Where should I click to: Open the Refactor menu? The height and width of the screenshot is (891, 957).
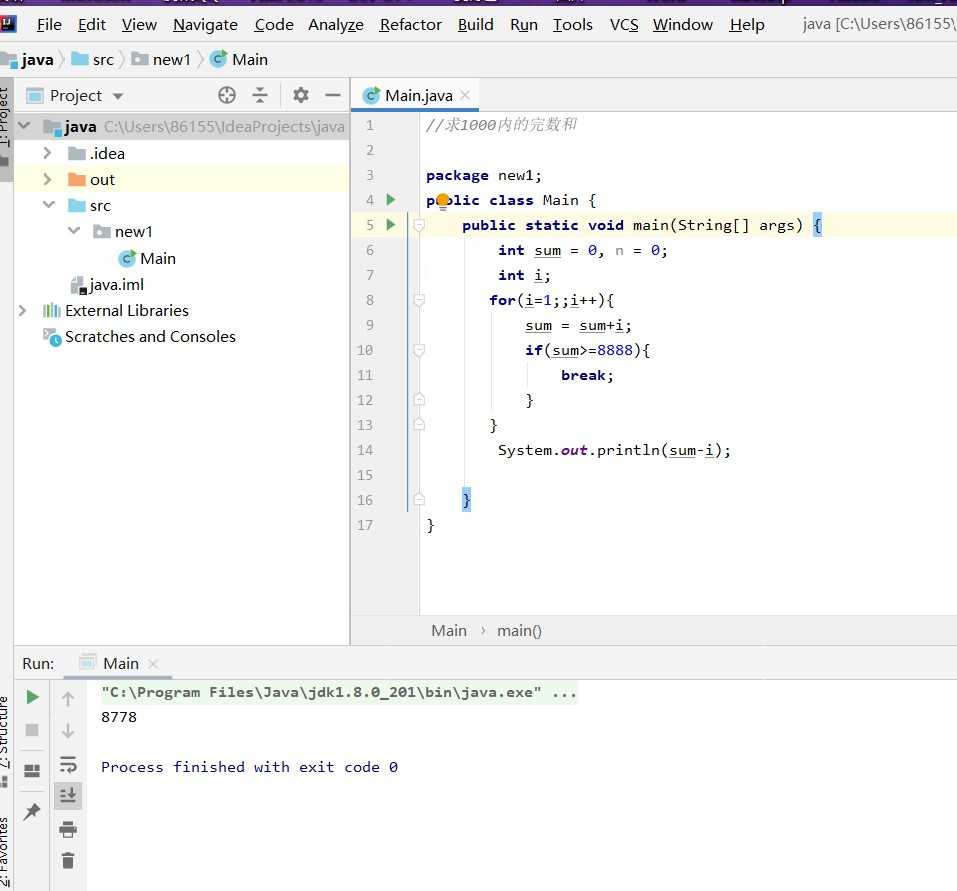coord(410,24)
